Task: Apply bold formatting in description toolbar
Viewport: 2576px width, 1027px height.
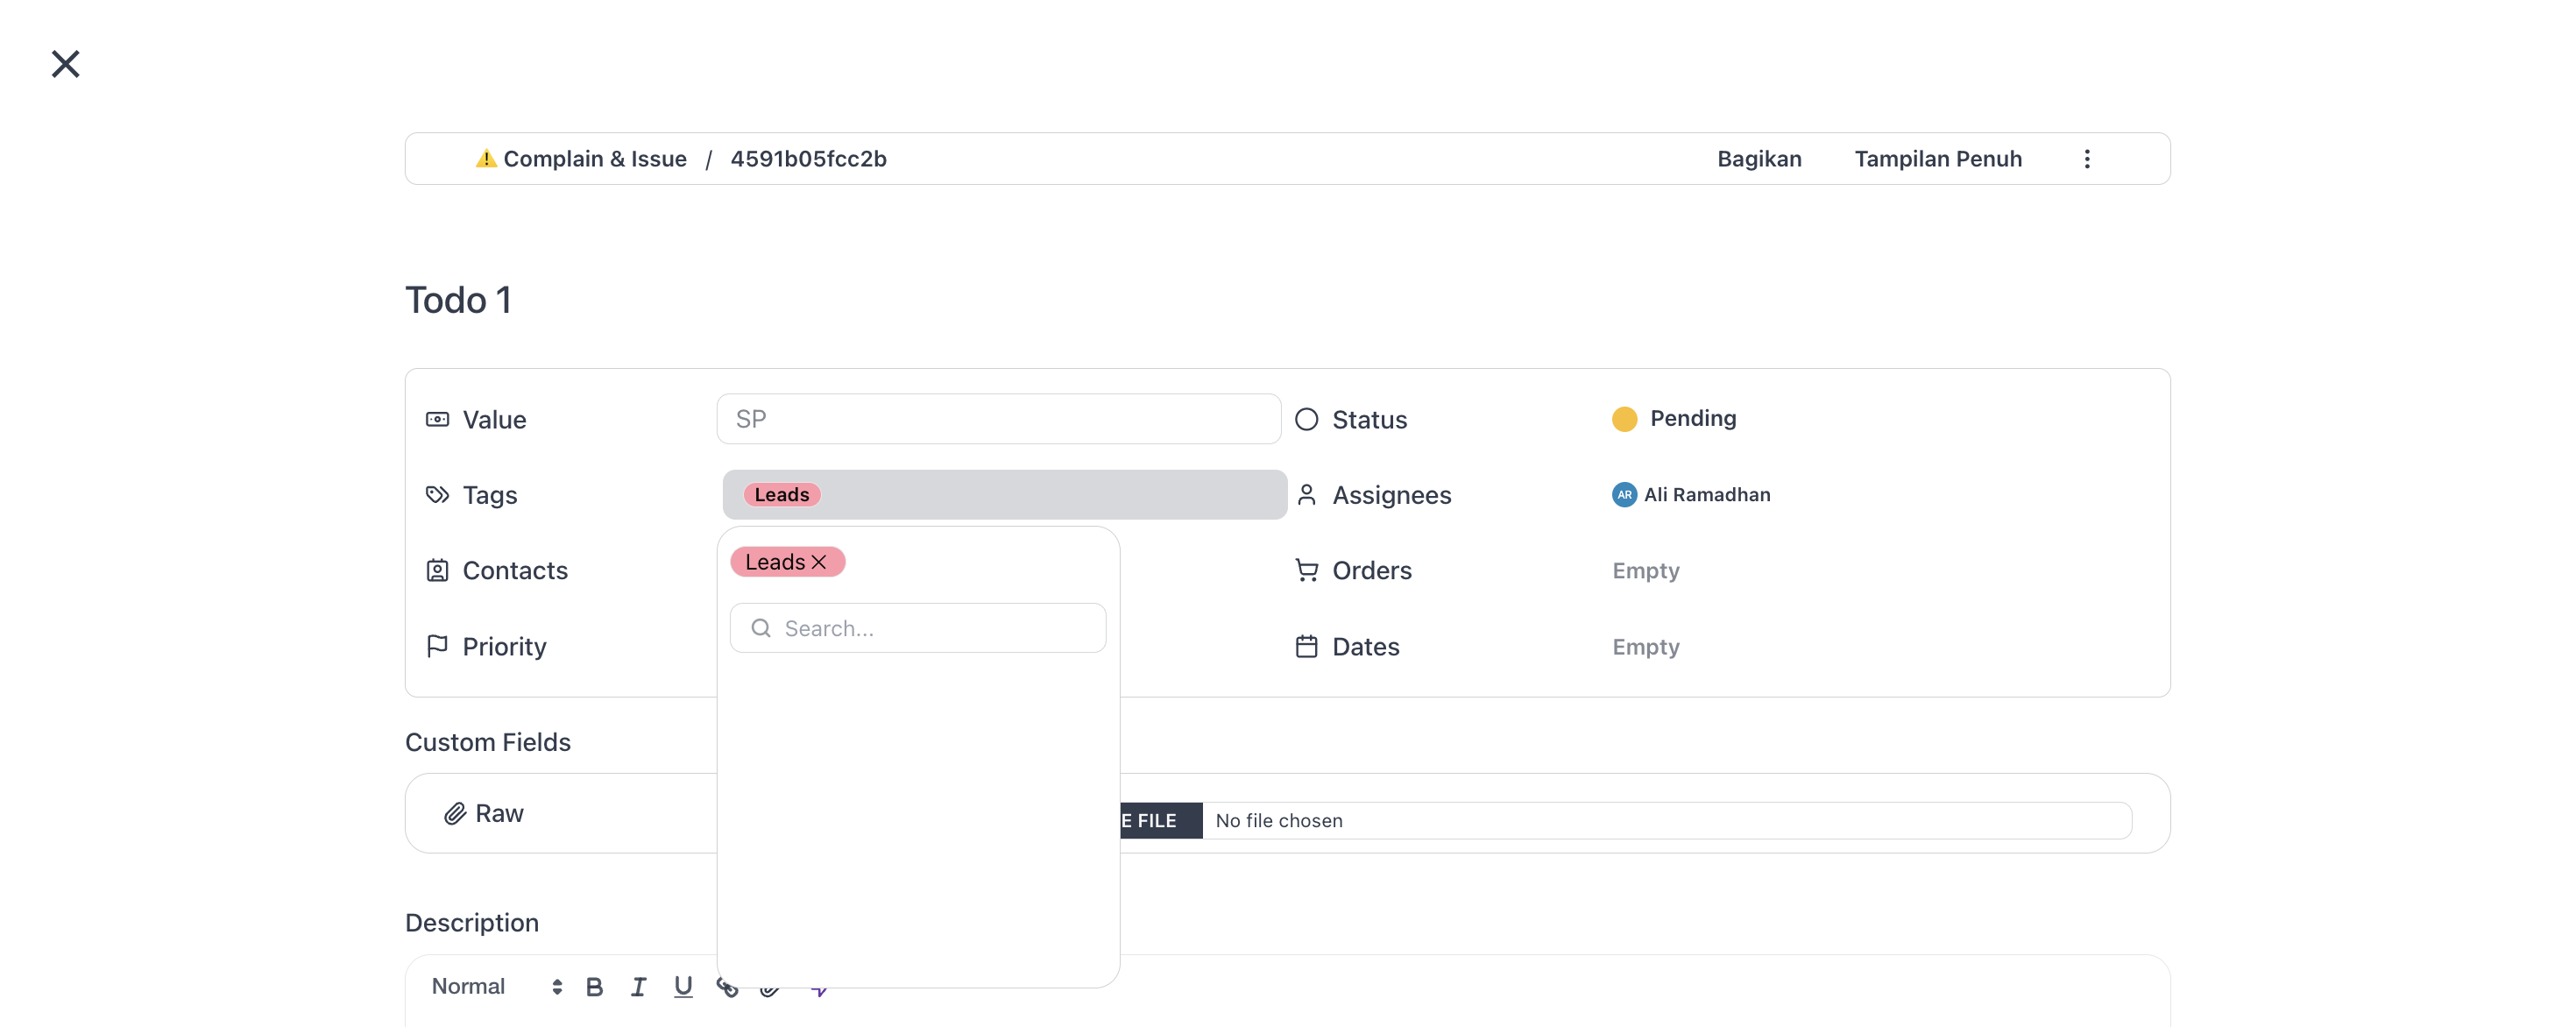Action: pos(594,987)
